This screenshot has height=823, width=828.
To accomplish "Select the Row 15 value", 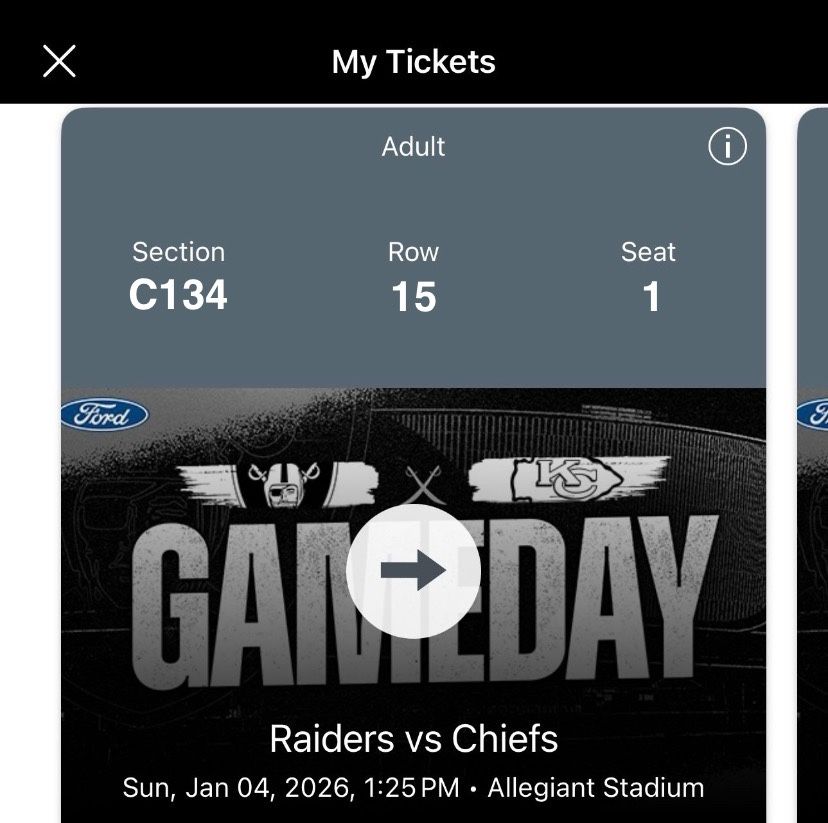I will (413, 297).
